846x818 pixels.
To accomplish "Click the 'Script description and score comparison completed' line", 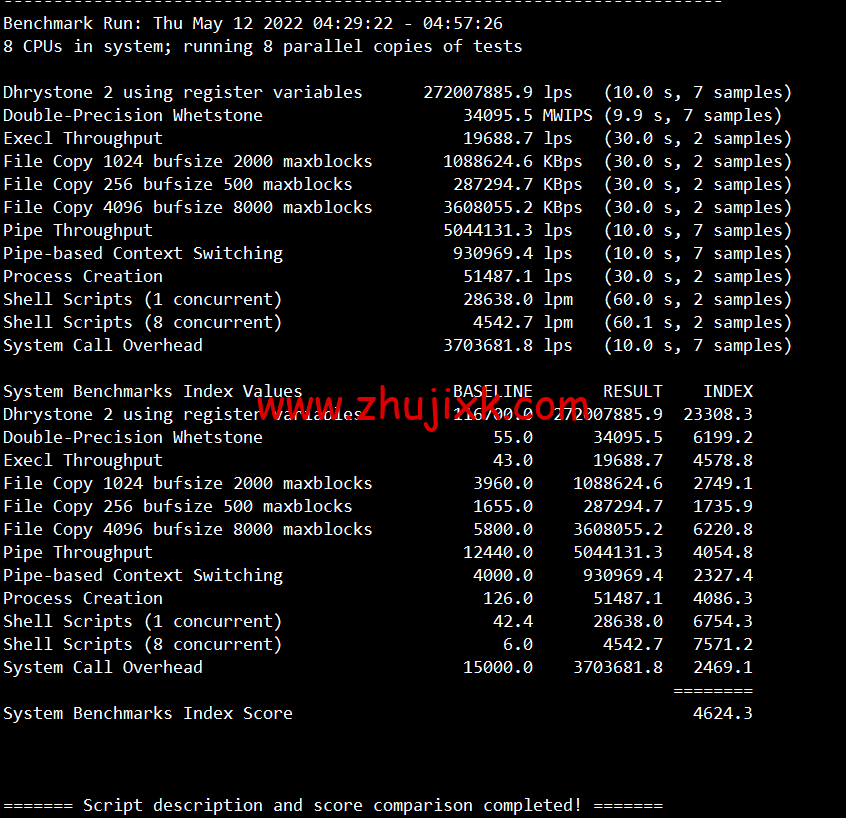I will 332,805.
